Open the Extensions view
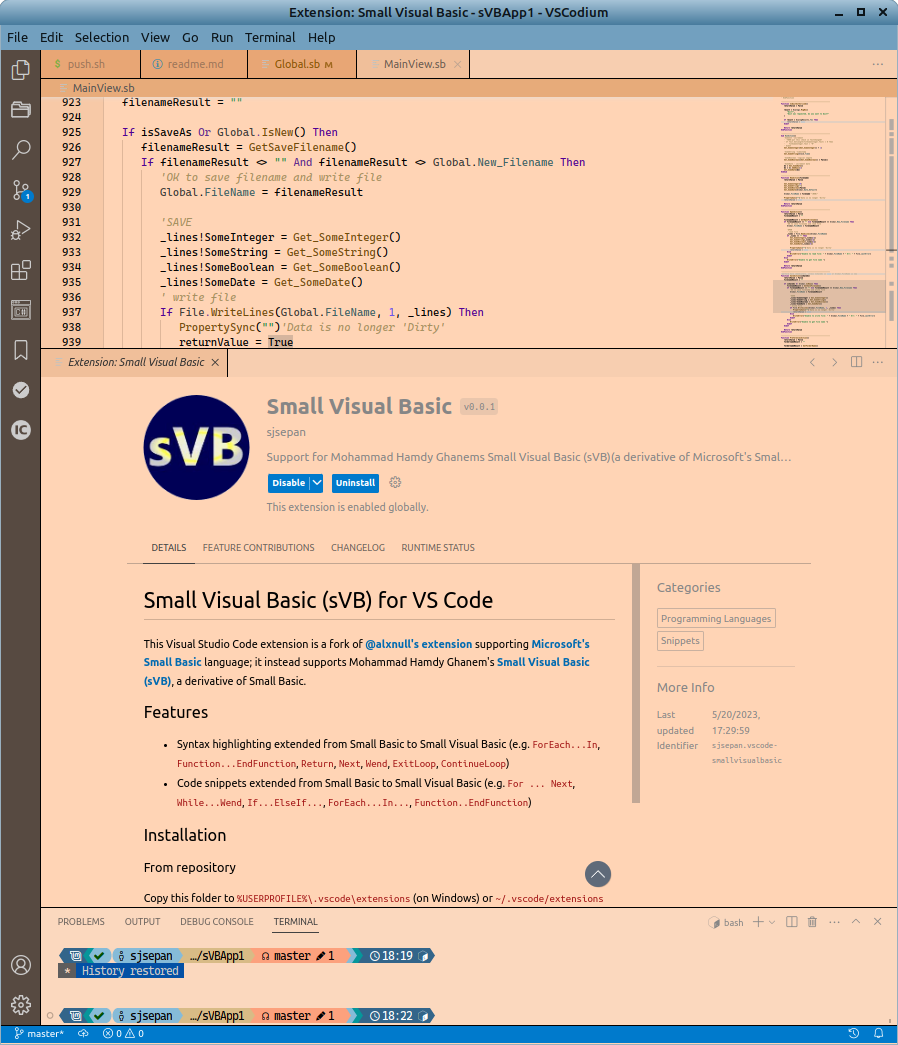The width and height of the screenshot is (898, 1045). click(20, 270)
